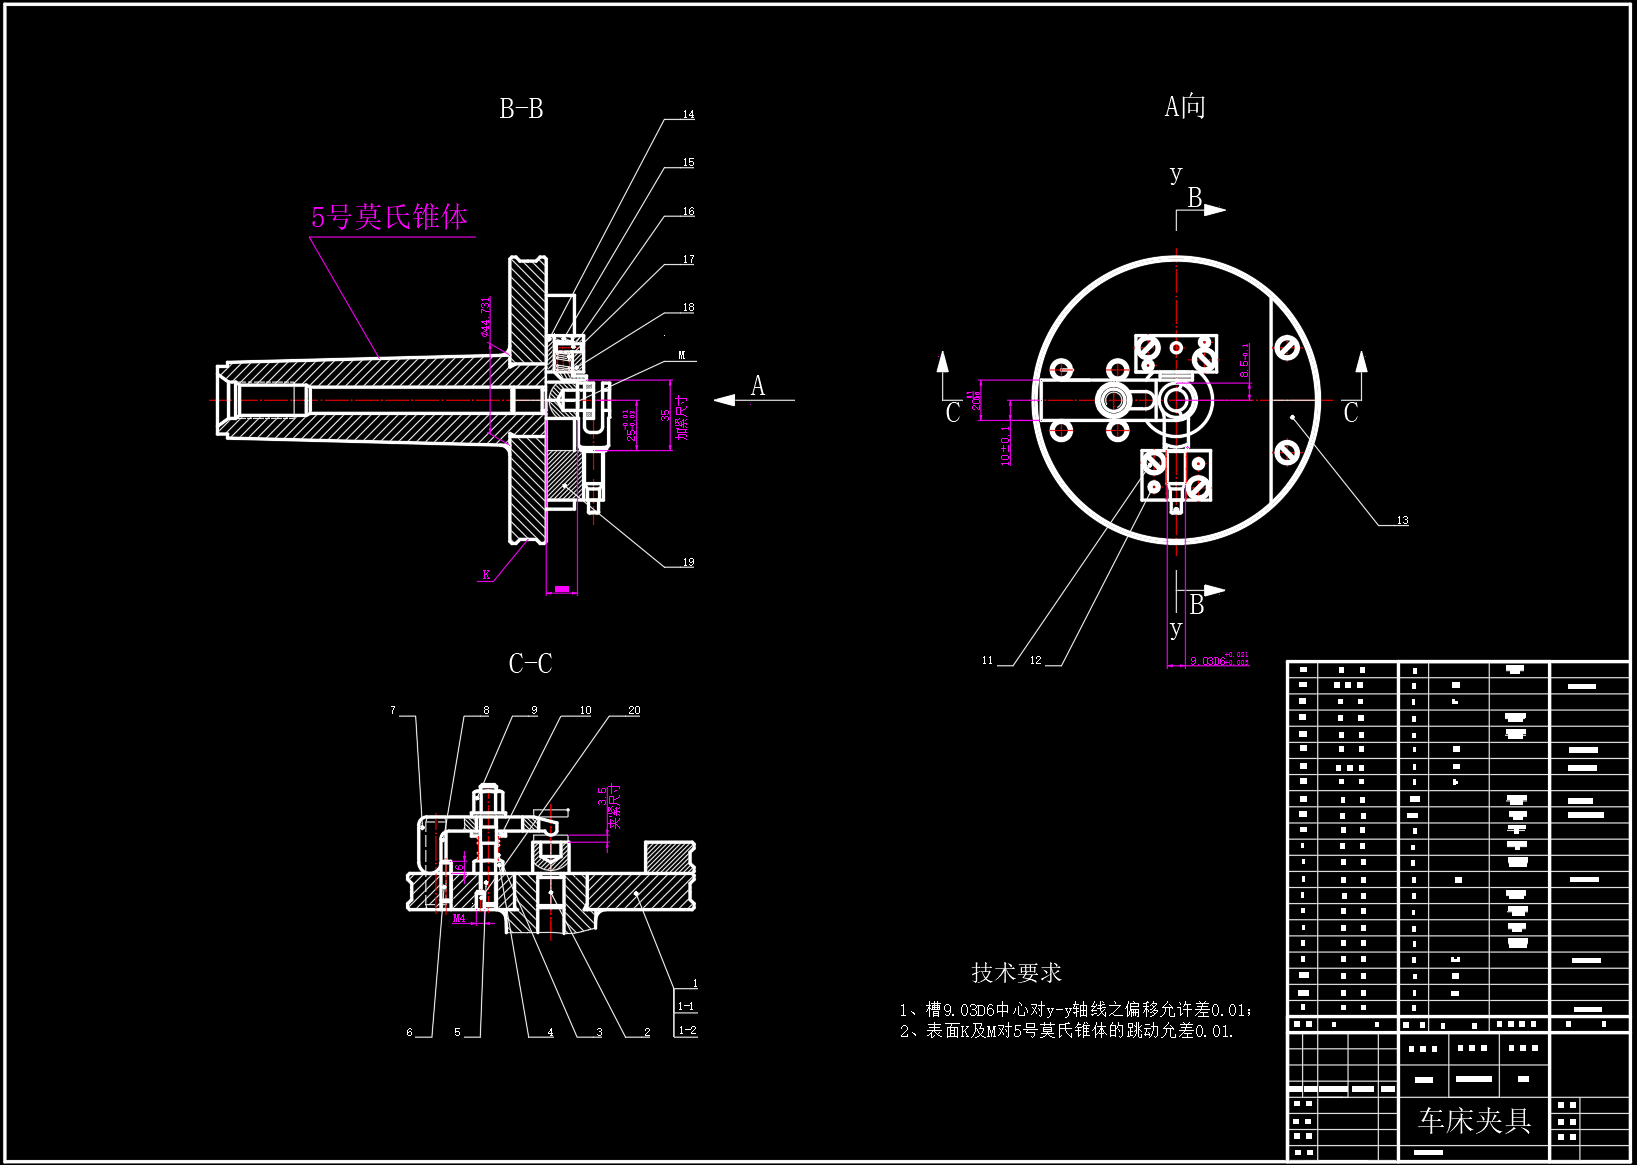Select the A view direction arrow label
This screenshot has height=1165, width=1637.
(x=757, y=386)
